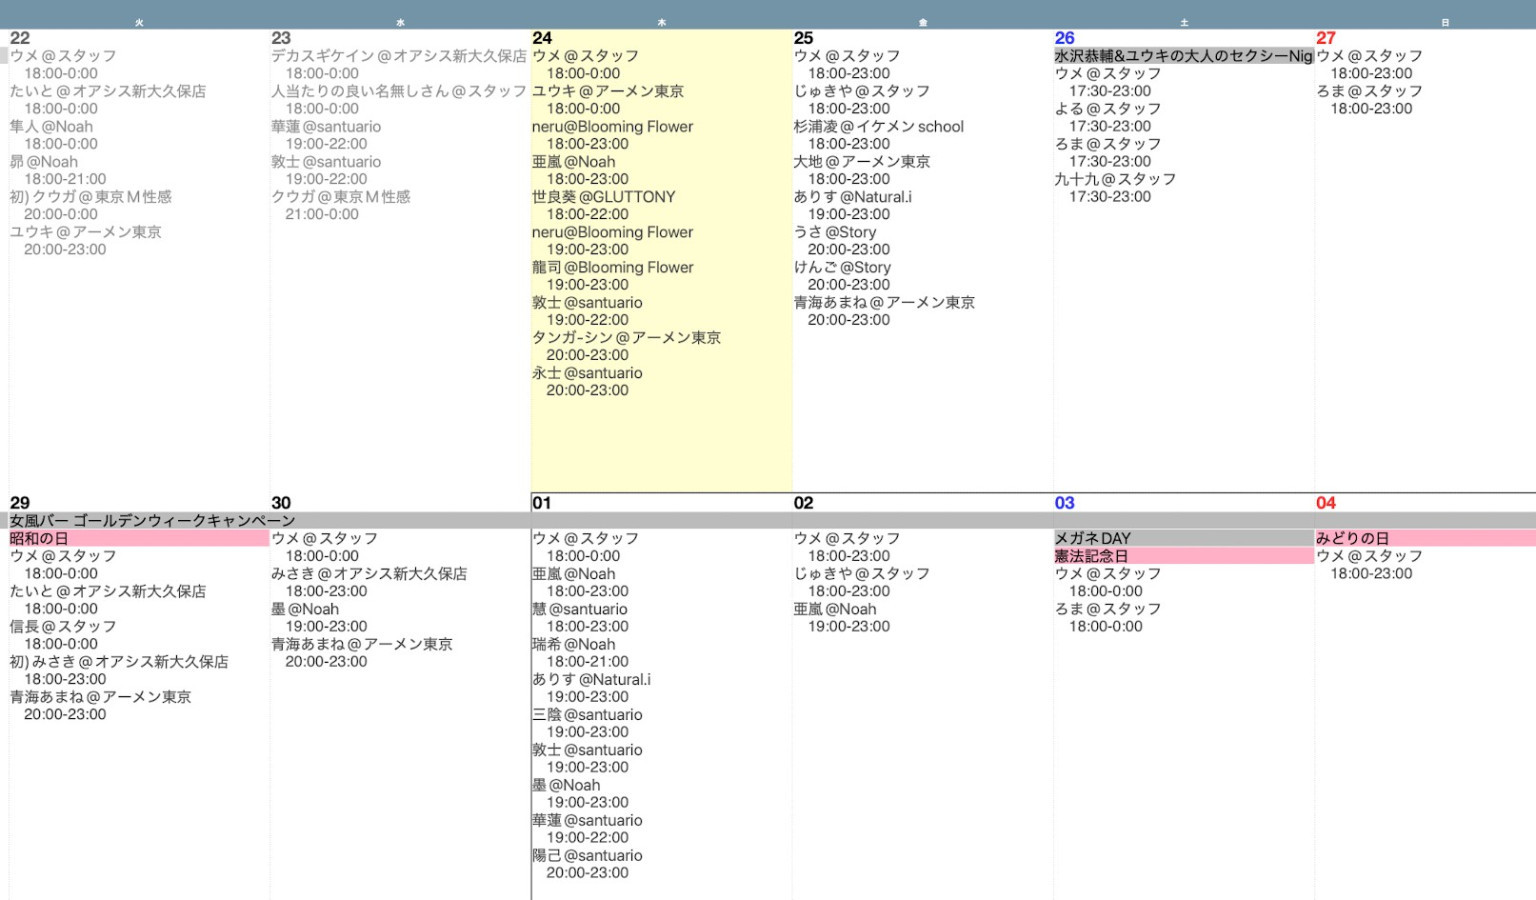Click the メガネDAY event bar
The width and height of the screenshot is (1536, 900).
[x=1184, y=538]
